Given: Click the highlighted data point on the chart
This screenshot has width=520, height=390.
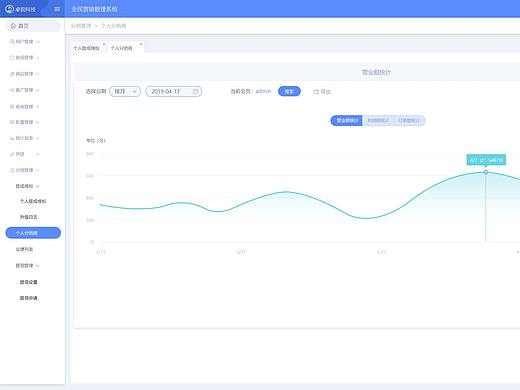Looking at the screenshot, I should coord(486,172).
